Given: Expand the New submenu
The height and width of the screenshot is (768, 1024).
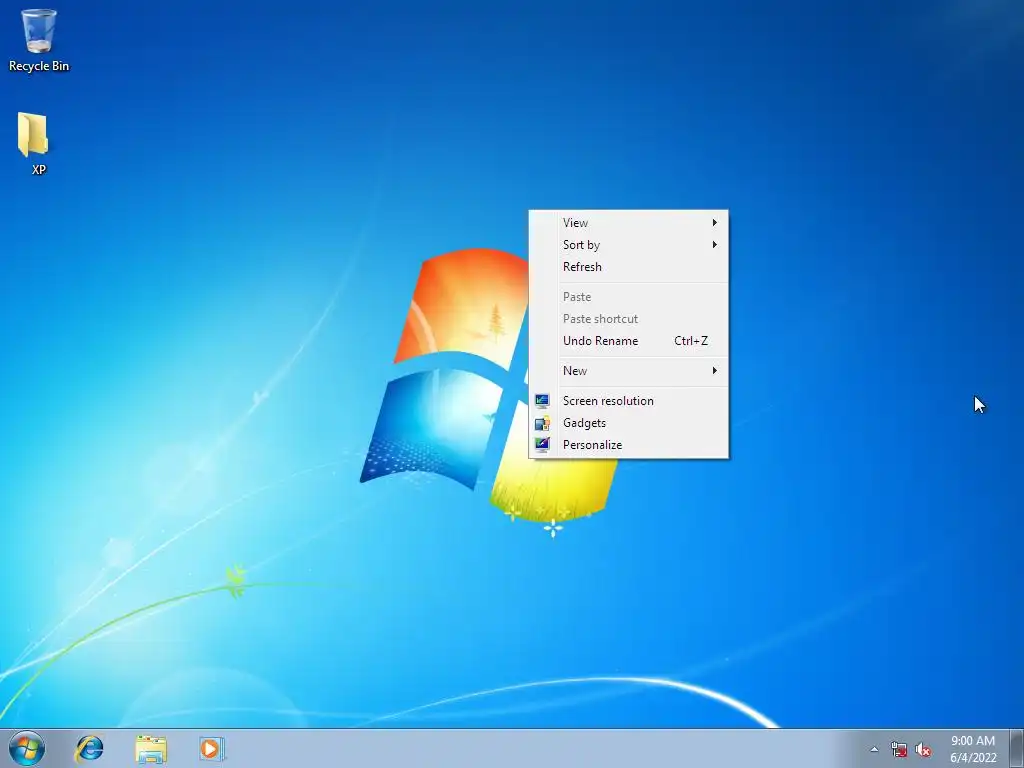Looking at the screenshot, I should point(628,371).
